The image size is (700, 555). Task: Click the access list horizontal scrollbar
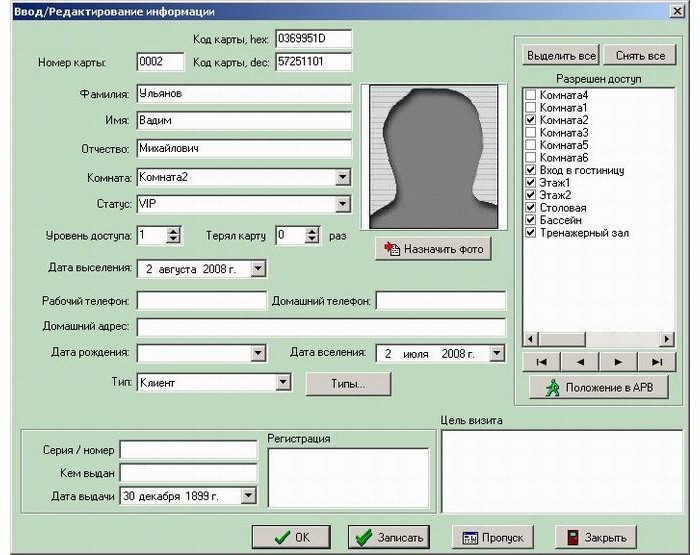pyautogui.click(x=599, y=339)
